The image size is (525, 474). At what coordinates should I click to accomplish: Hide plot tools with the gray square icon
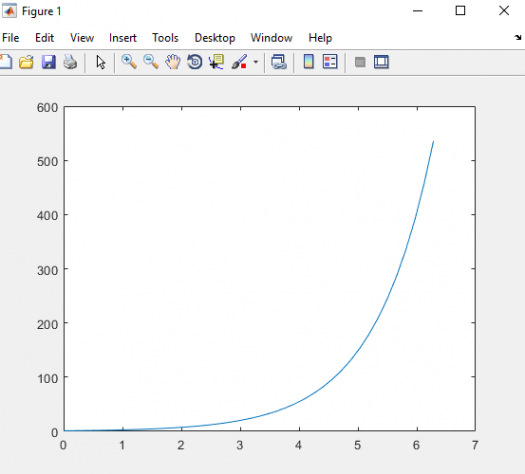tap(360, 62)
